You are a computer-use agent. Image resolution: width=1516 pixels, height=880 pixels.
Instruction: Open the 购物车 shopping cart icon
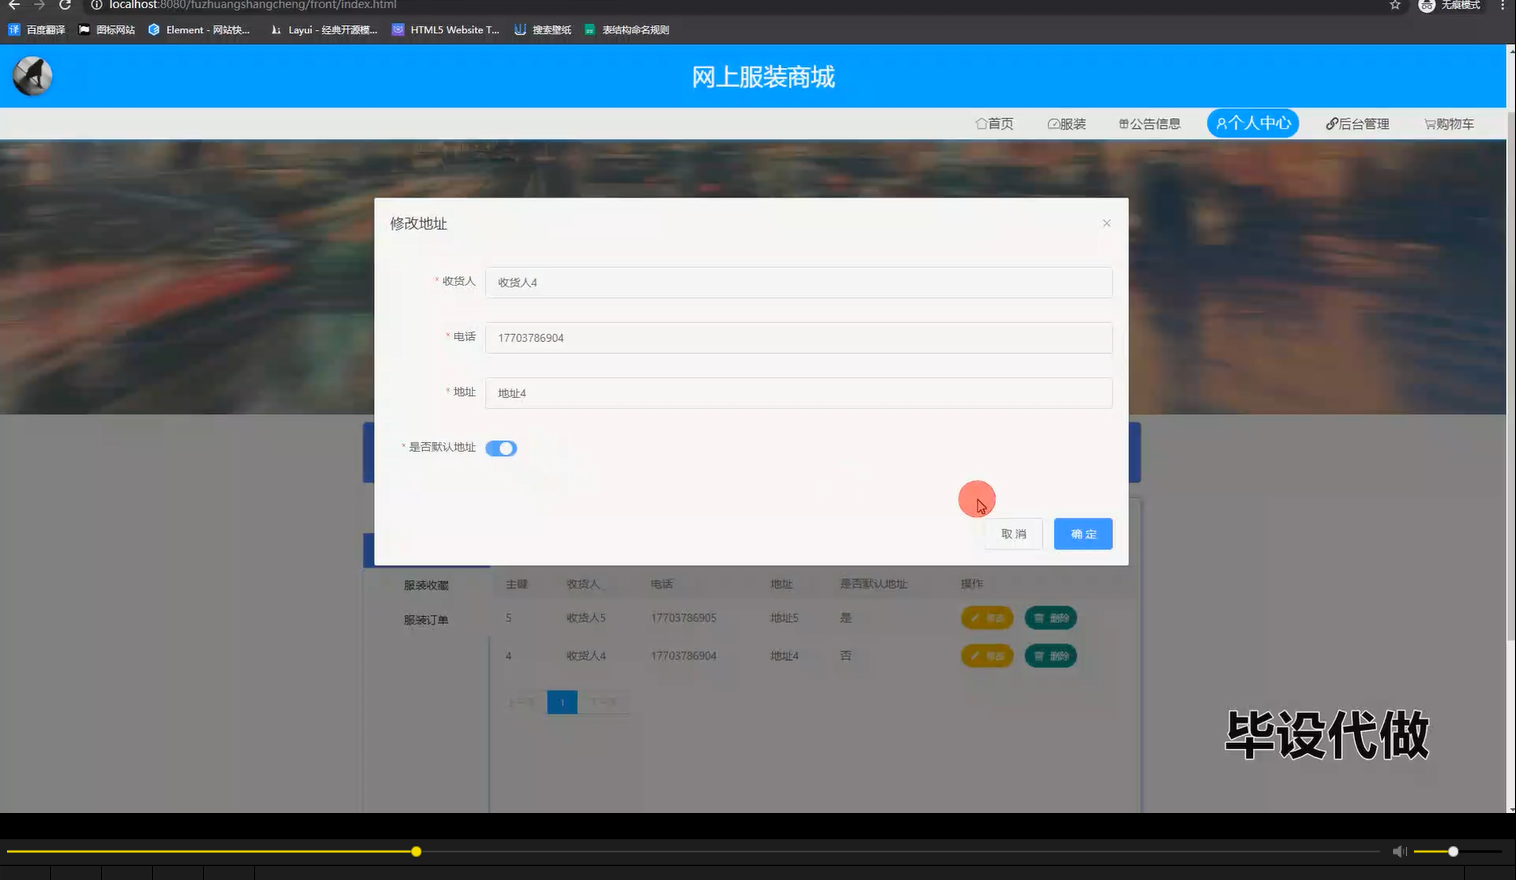1429,123
